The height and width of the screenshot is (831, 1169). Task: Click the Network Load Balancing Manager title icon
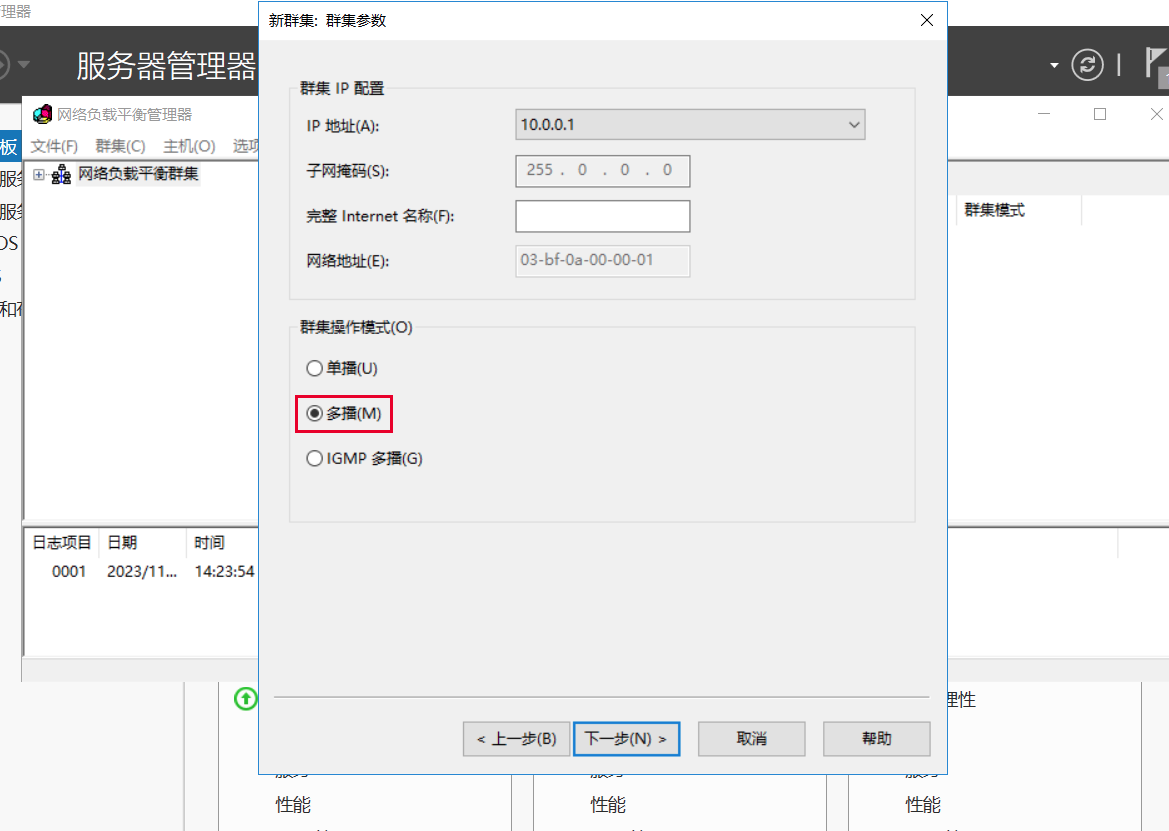42,114
